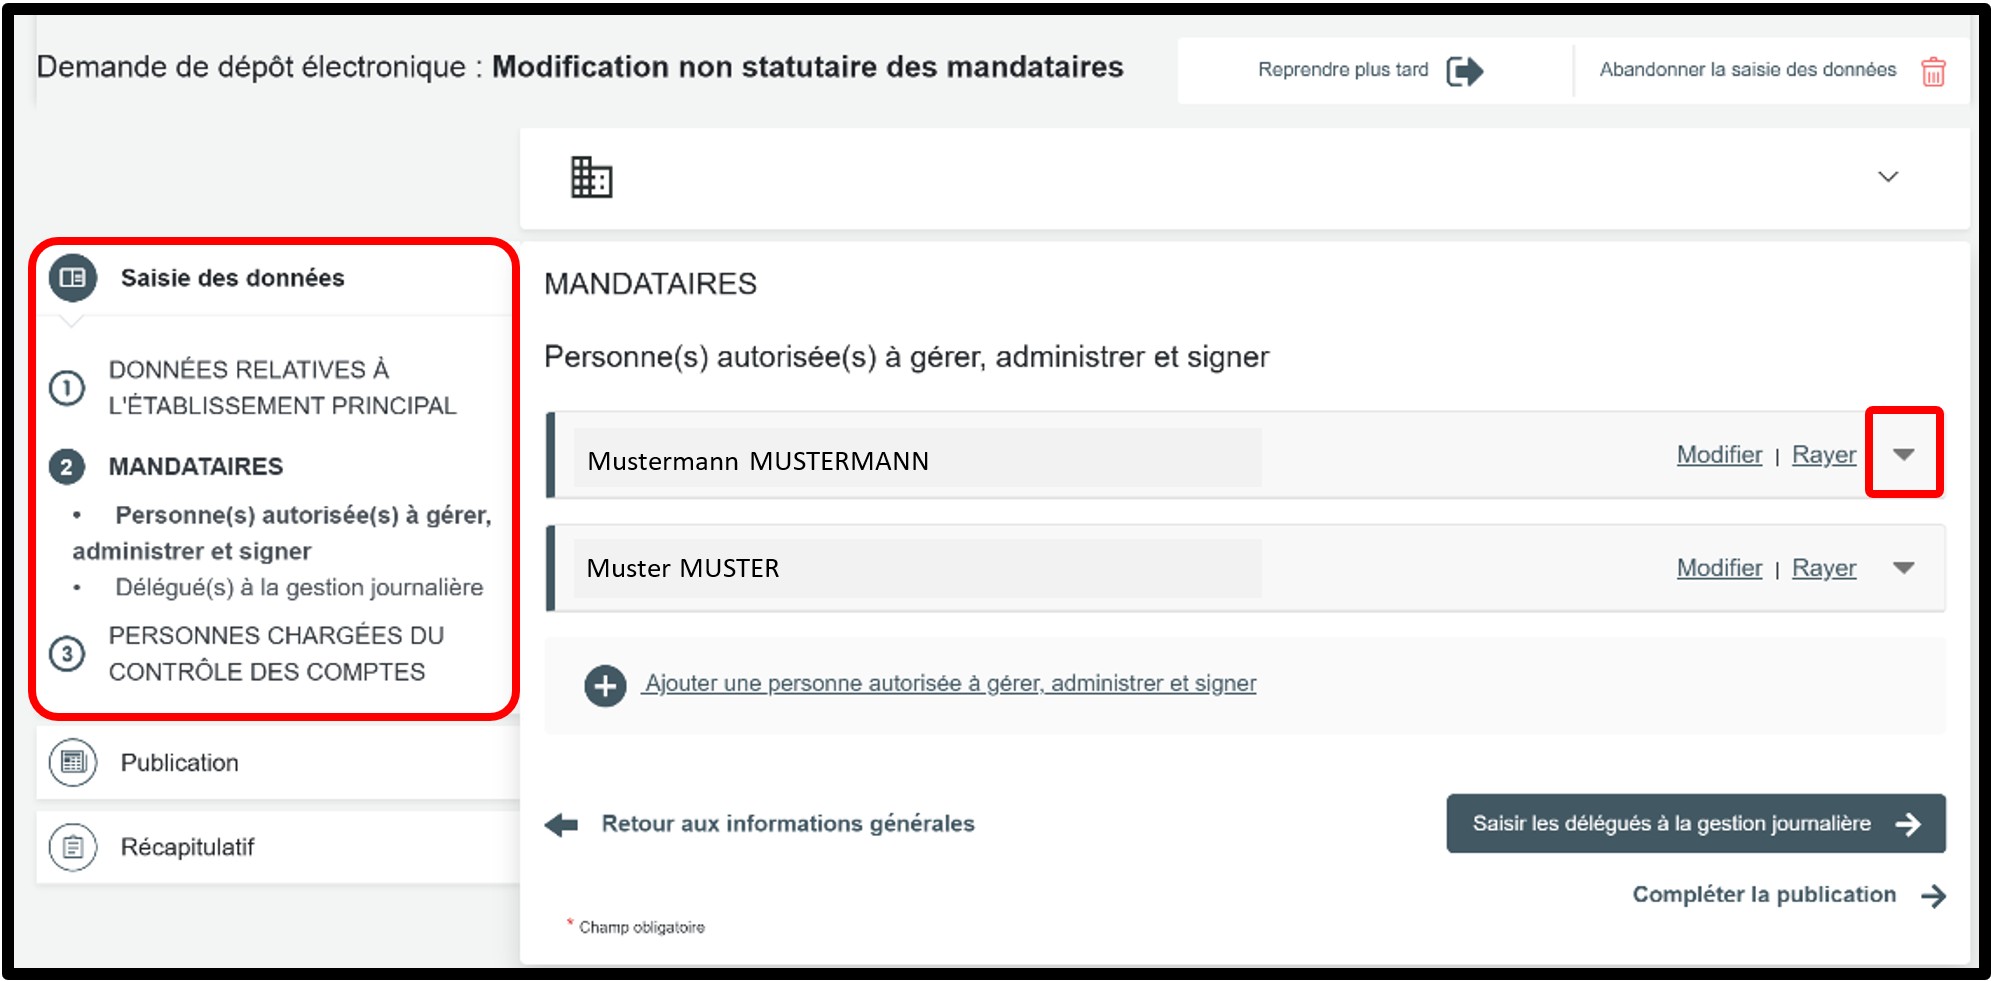Expand the Mustermann MUSTERMANN entry details
Viewport: 1991px width, 981px height.
[1903, 455]
